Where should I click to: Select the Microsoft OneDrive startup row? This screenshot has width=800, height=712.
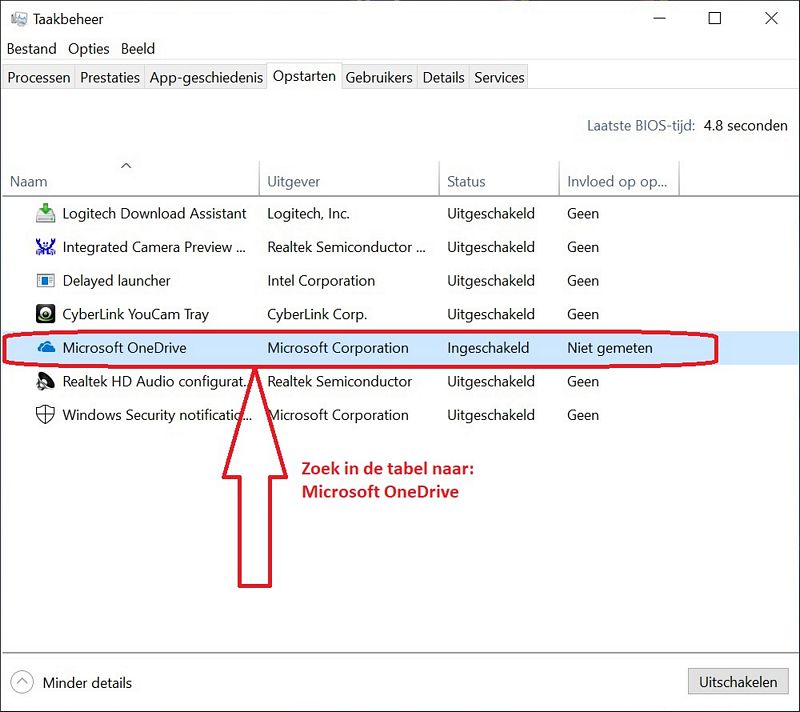[400, 348]
